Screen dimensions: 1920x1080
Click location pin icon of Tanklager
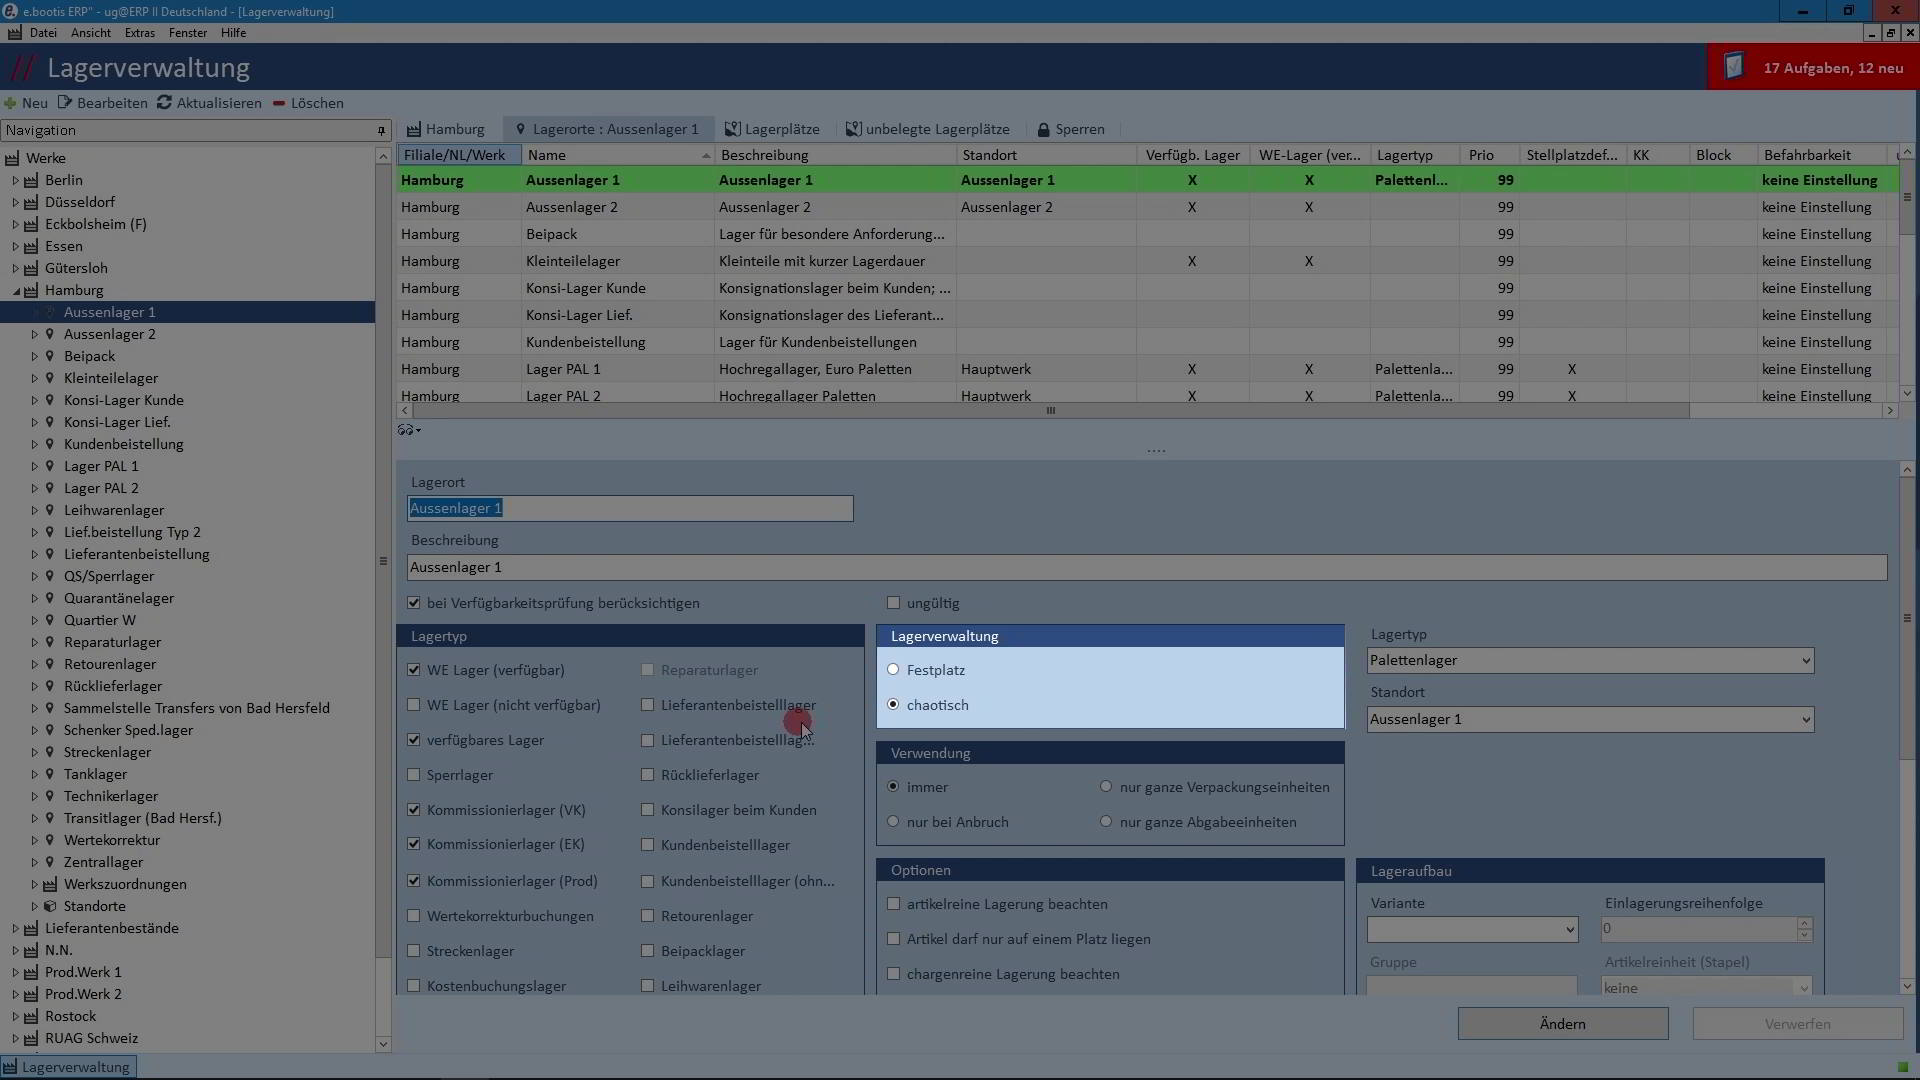click(50, 774)
